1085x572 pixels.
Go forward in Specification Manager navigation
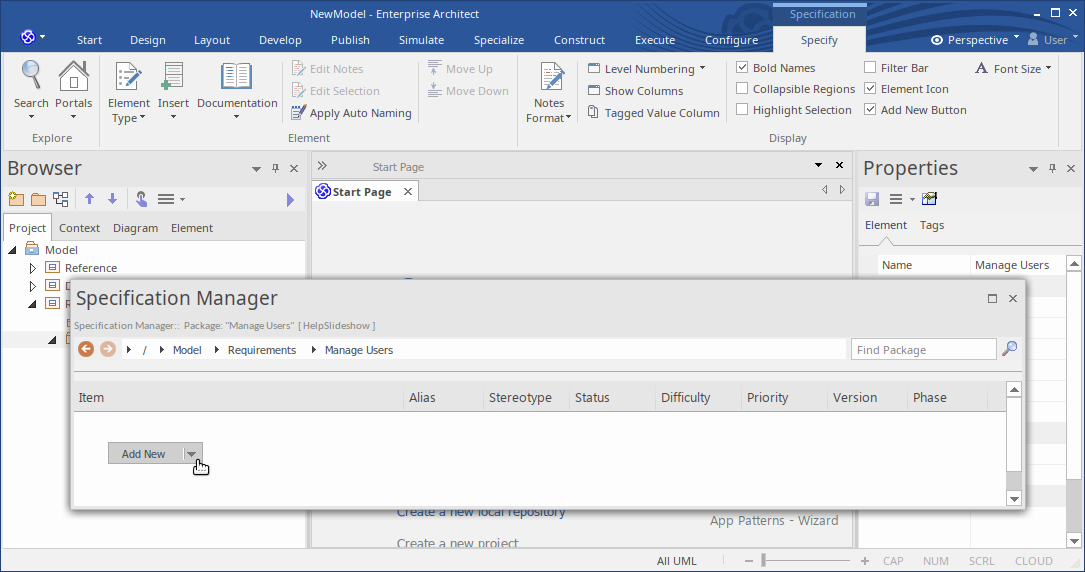[x=107, y=349]
